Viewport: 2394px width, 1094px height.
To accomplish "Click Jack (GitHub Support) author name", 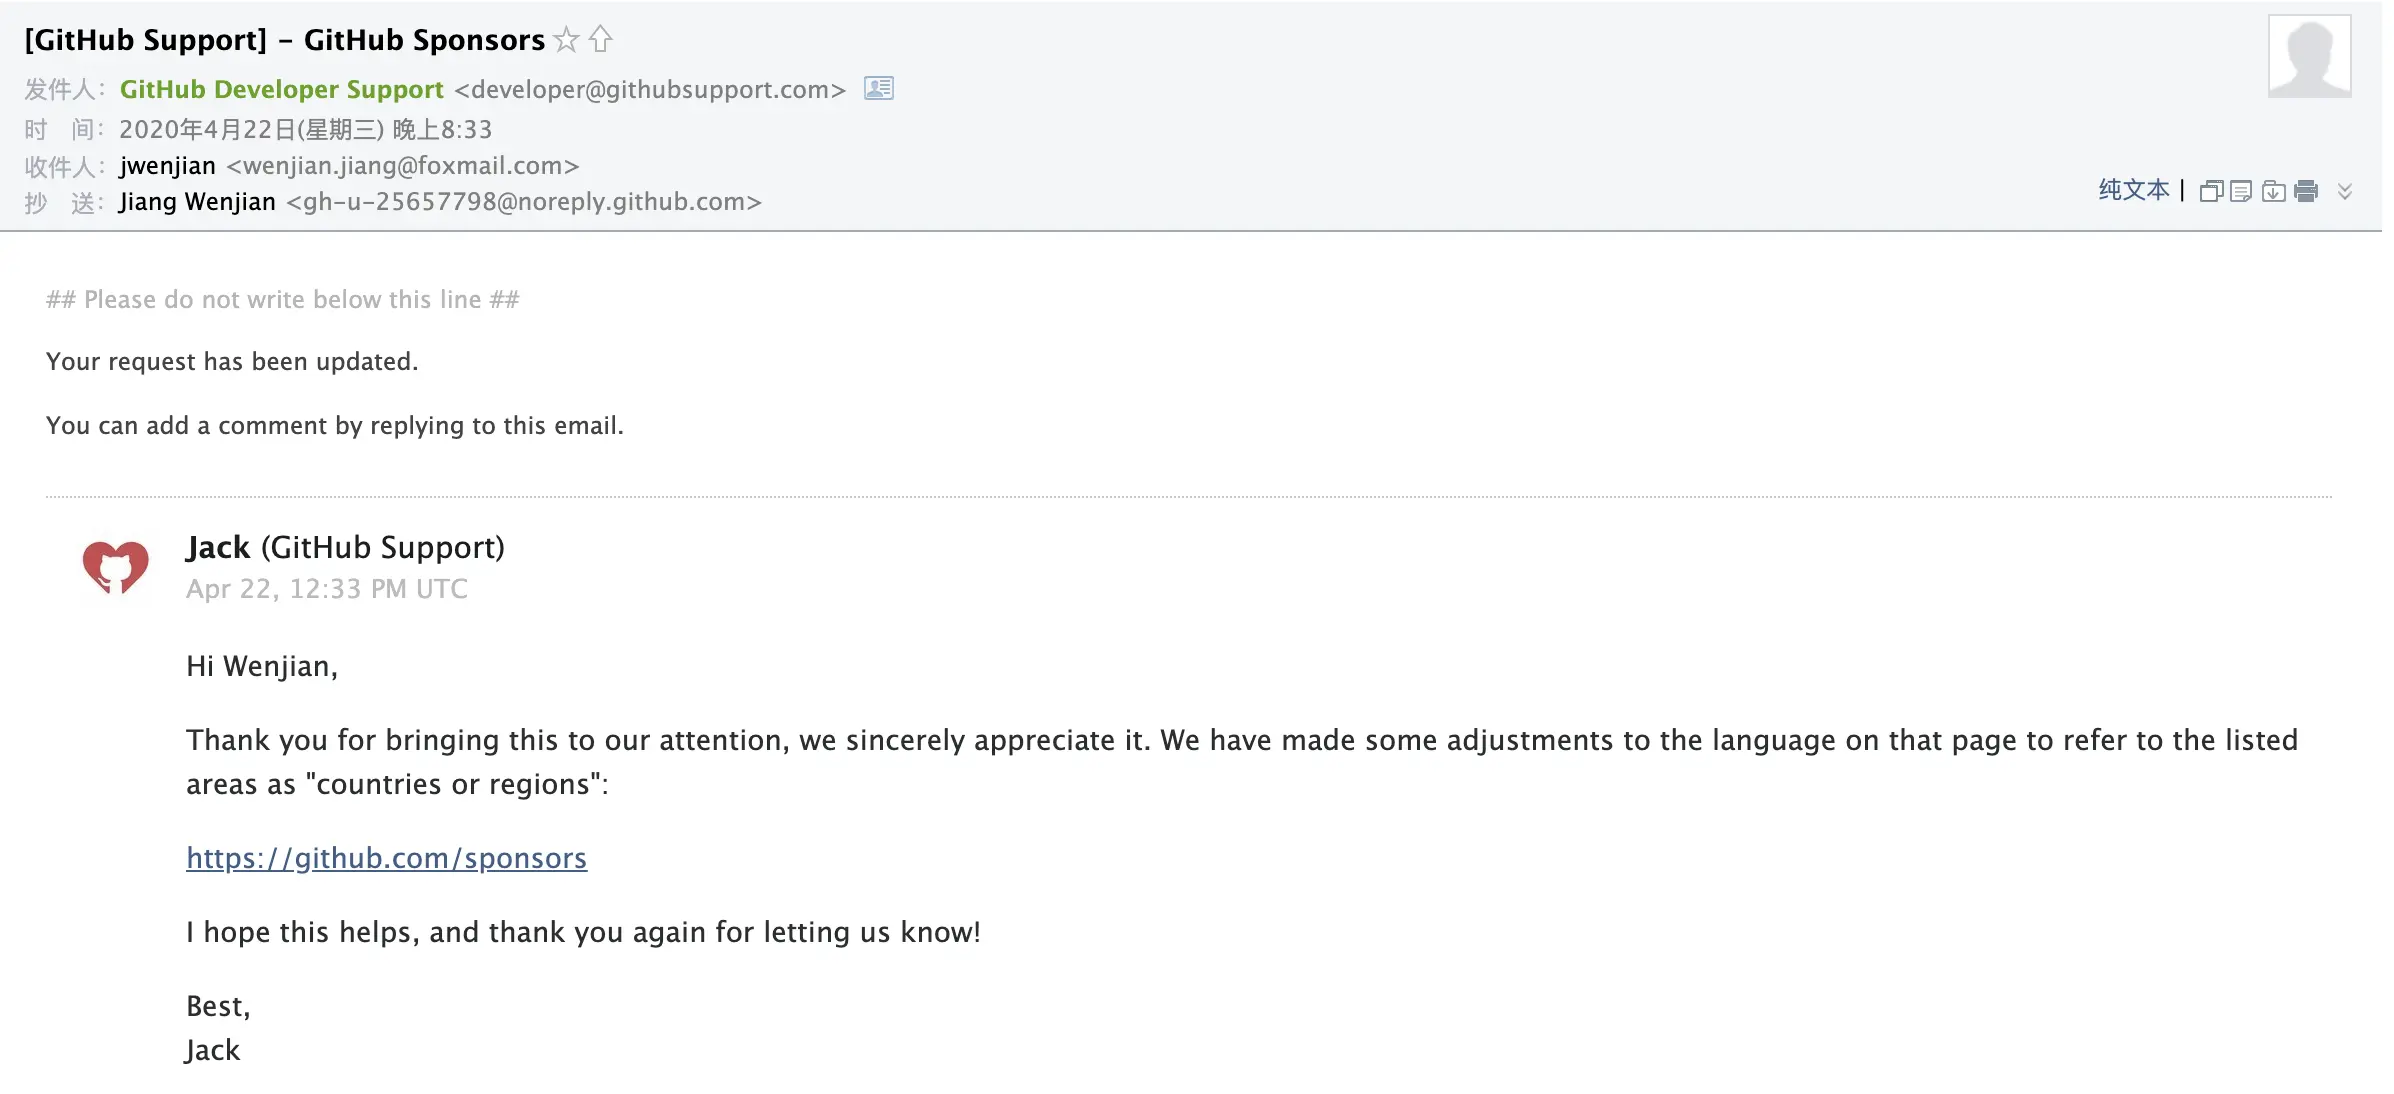I will tap(345, 547).
